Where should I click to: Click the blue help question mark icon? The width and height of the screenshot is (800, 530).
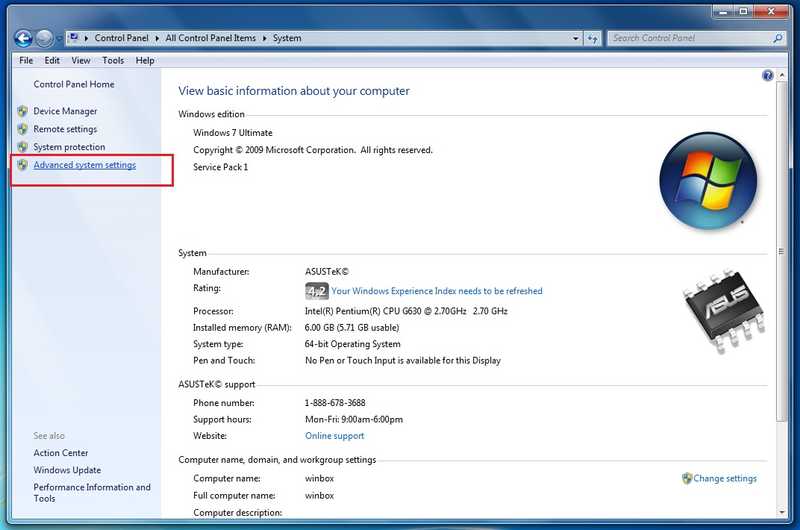(768, 75)
